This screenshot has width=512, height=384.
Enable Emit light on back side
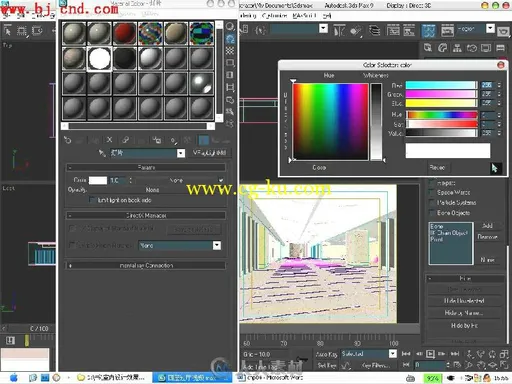click(x=92, y=200)
